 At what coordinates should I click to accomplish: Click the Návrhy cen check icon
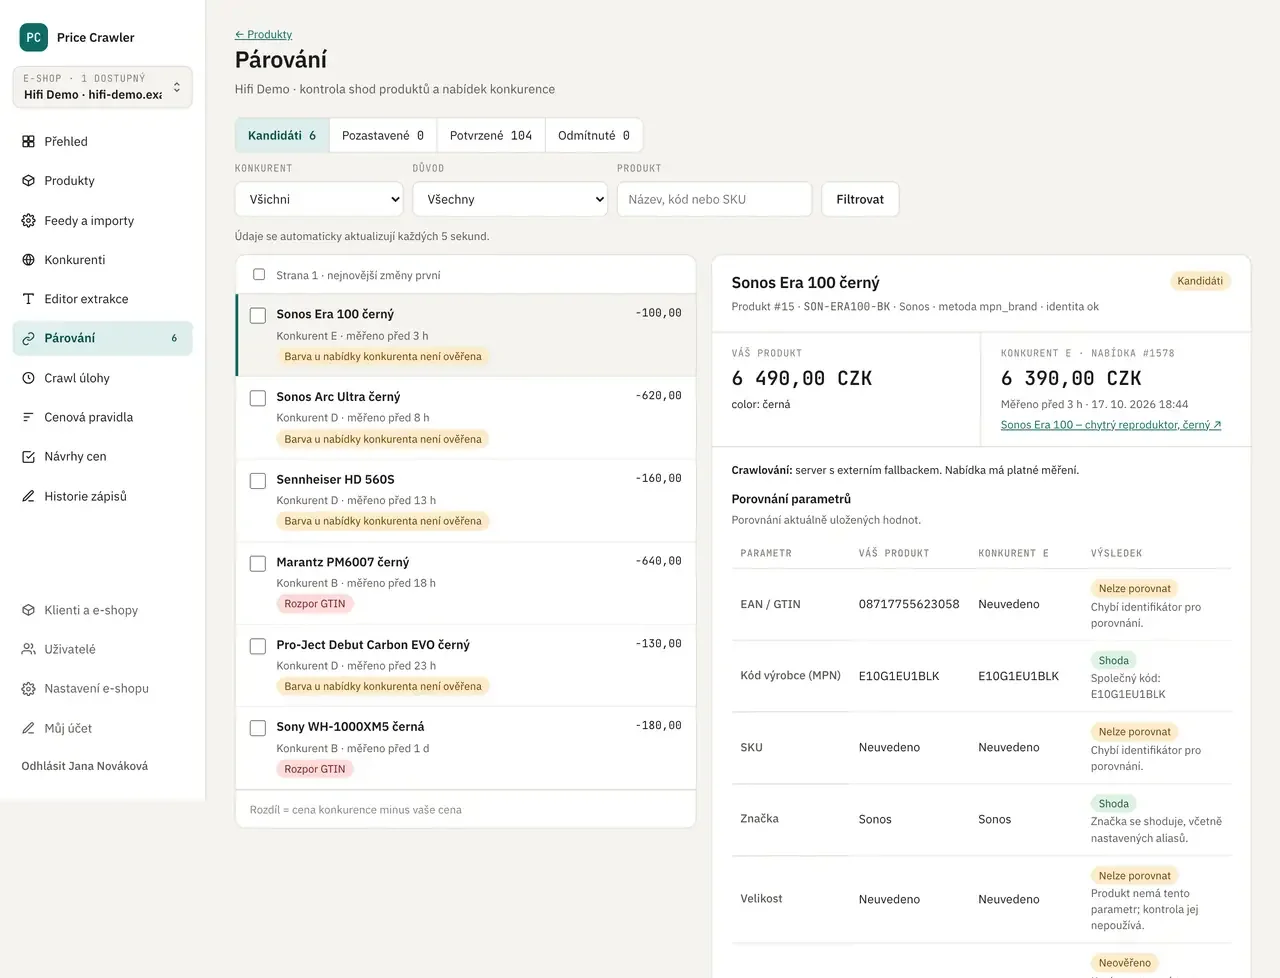coord(28,456)
